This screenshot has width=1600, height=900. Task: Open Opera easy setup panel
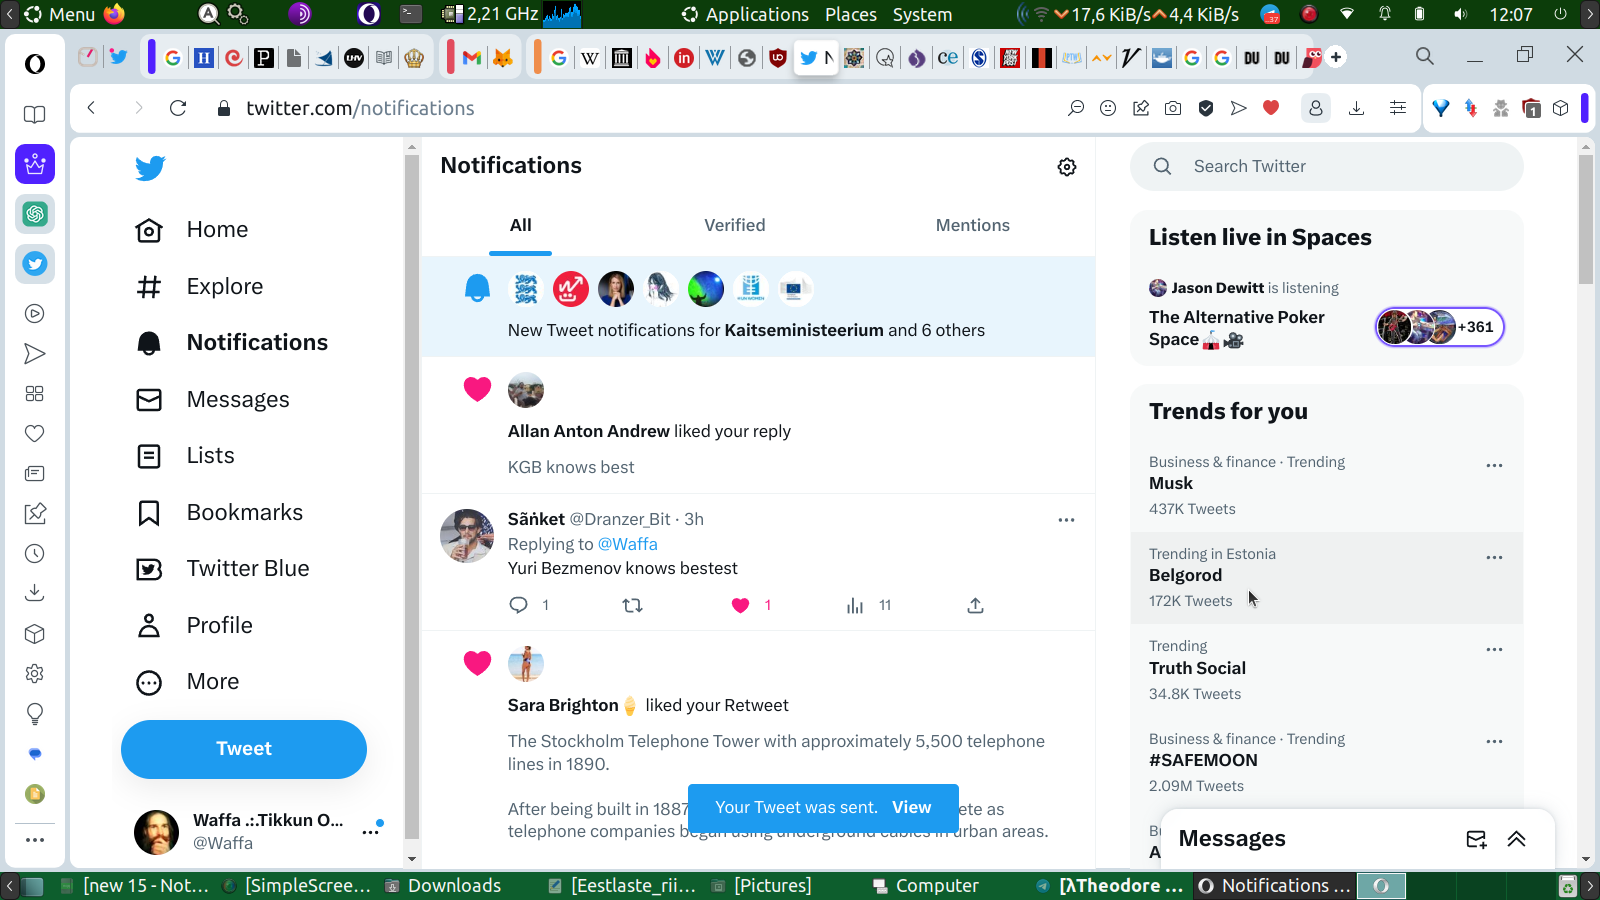click(x=1398, y=108)
